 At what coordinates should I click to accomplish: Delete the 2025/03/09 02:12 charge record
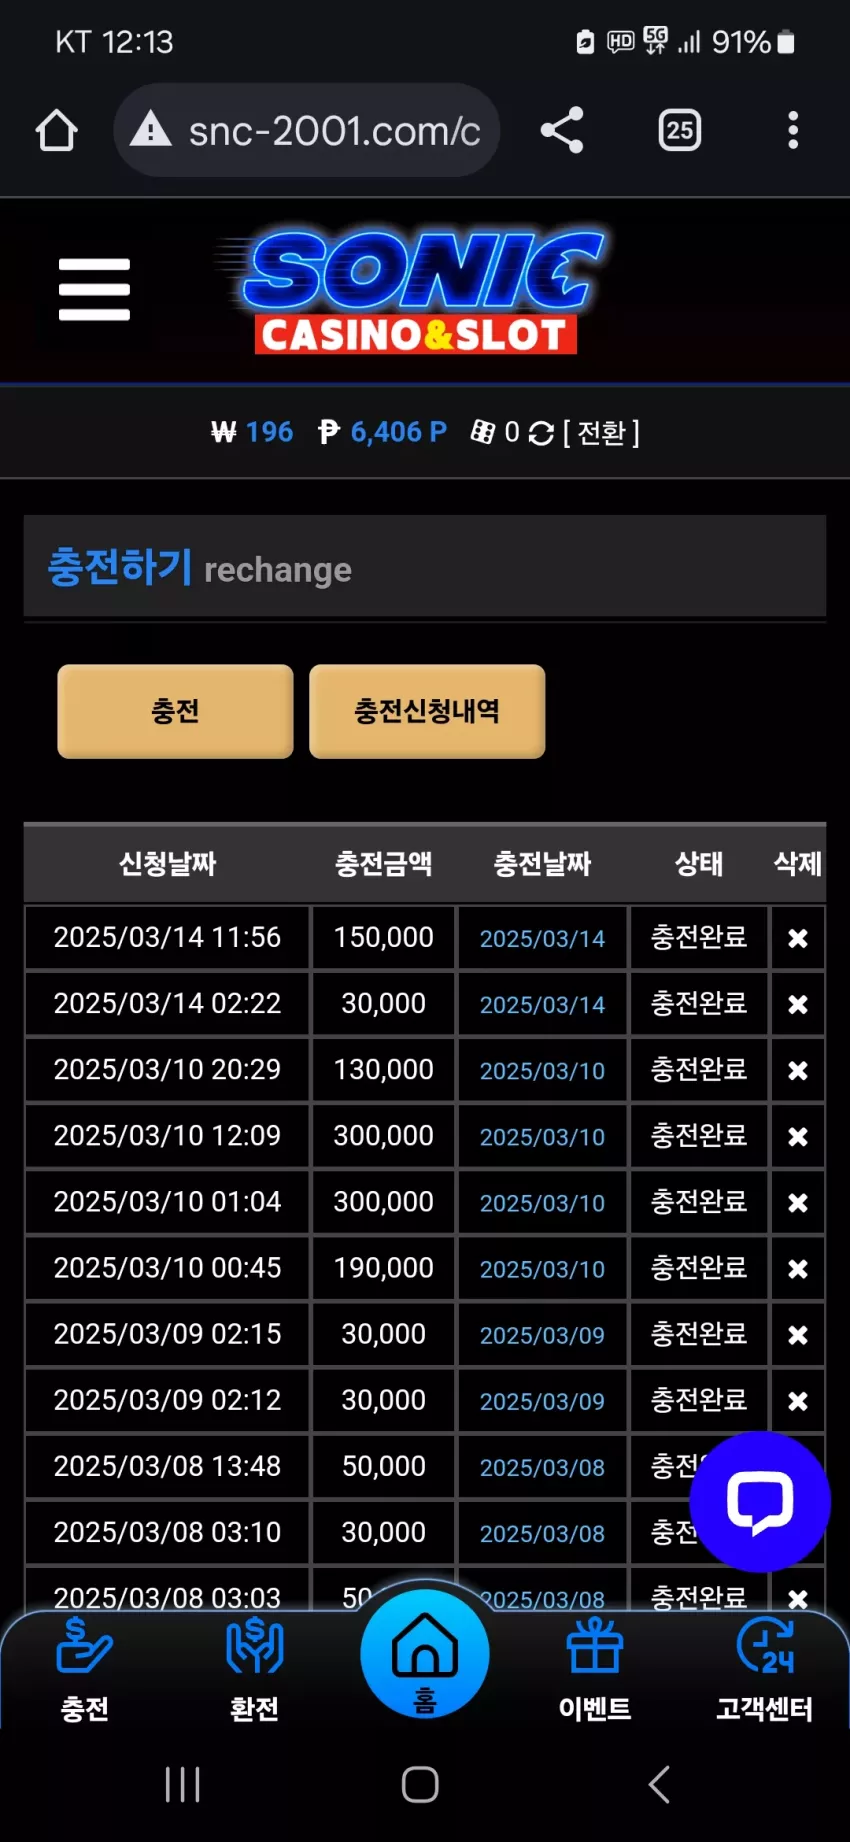pos(798,1401)
